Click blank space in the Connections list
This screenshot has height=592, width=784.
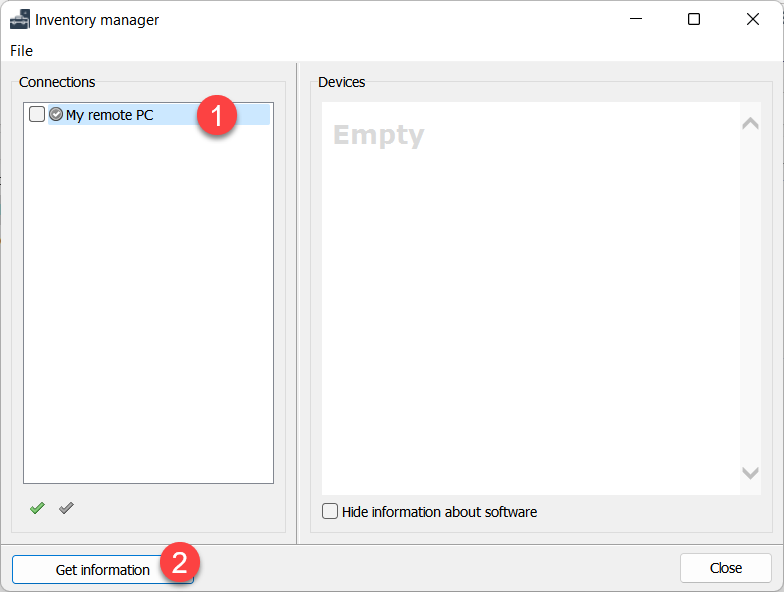(148, 300)
